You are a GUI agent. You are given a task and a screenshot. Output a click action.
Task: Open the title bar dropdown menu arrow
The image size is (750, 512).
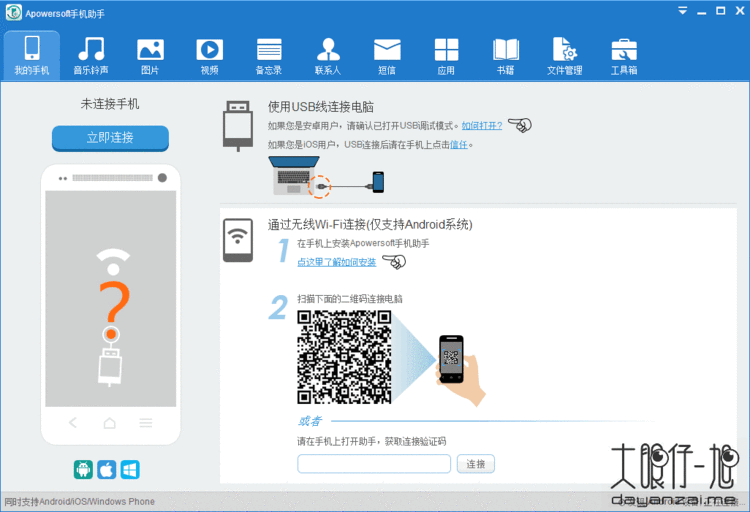point(683,11)
